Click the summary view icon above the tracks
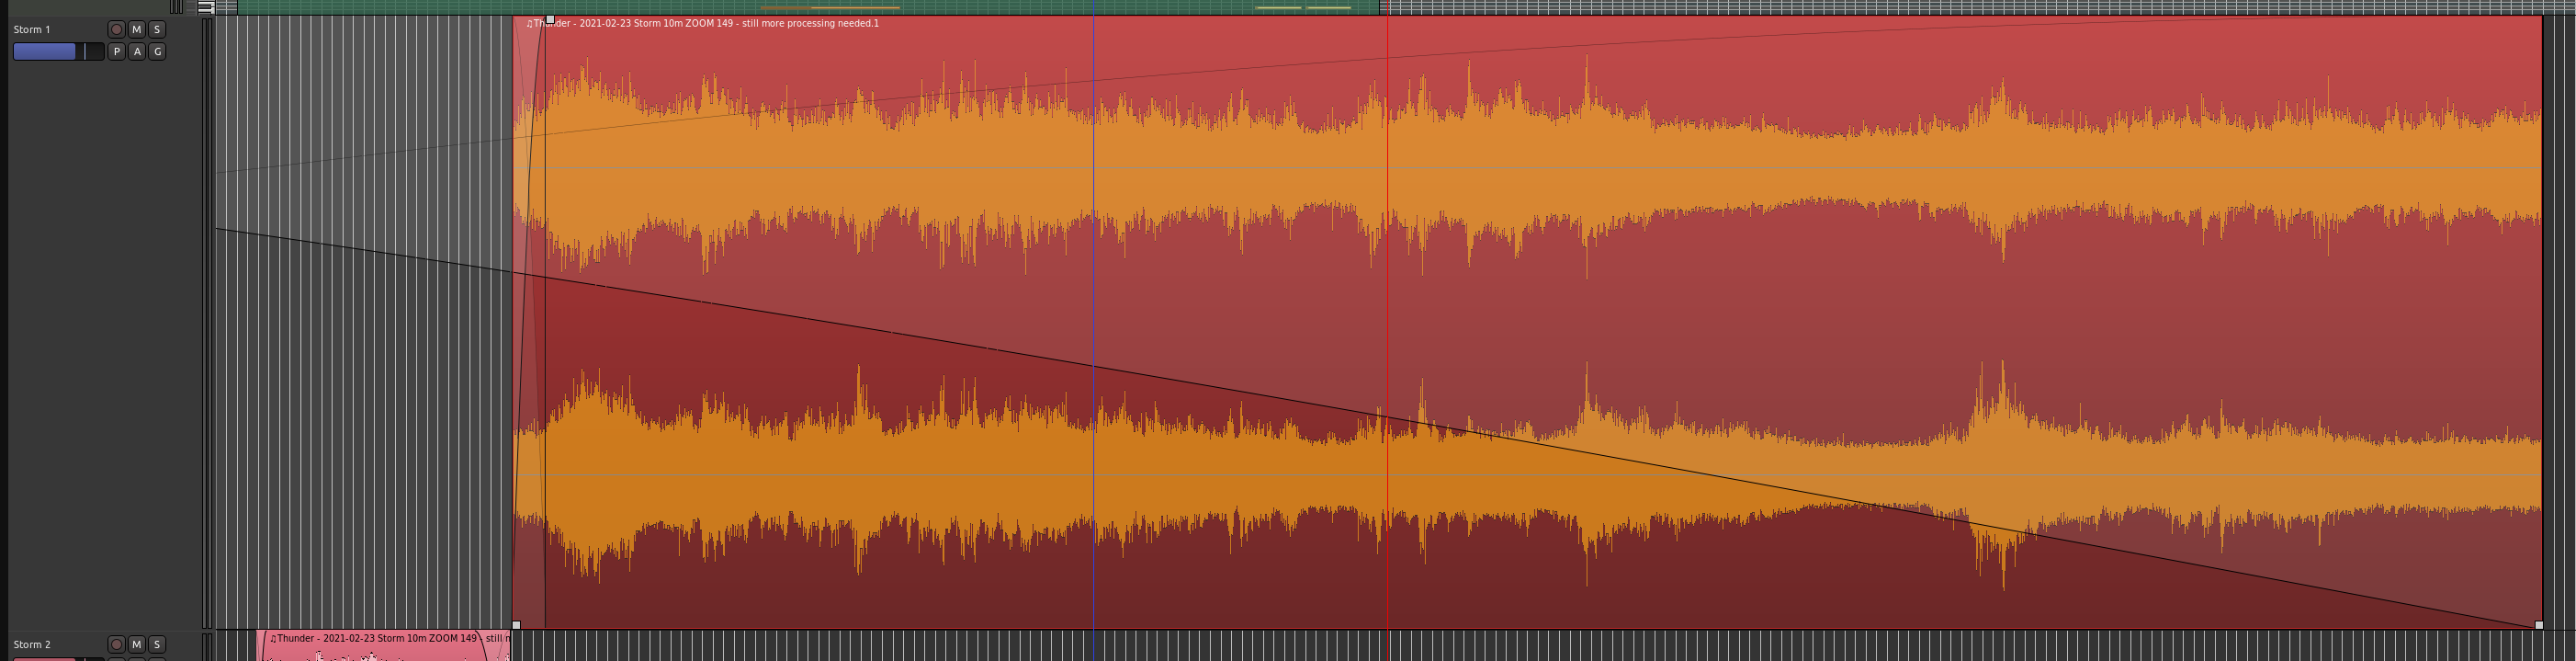The width and height of the screenshot is (2576, 661). coord(205,7)
